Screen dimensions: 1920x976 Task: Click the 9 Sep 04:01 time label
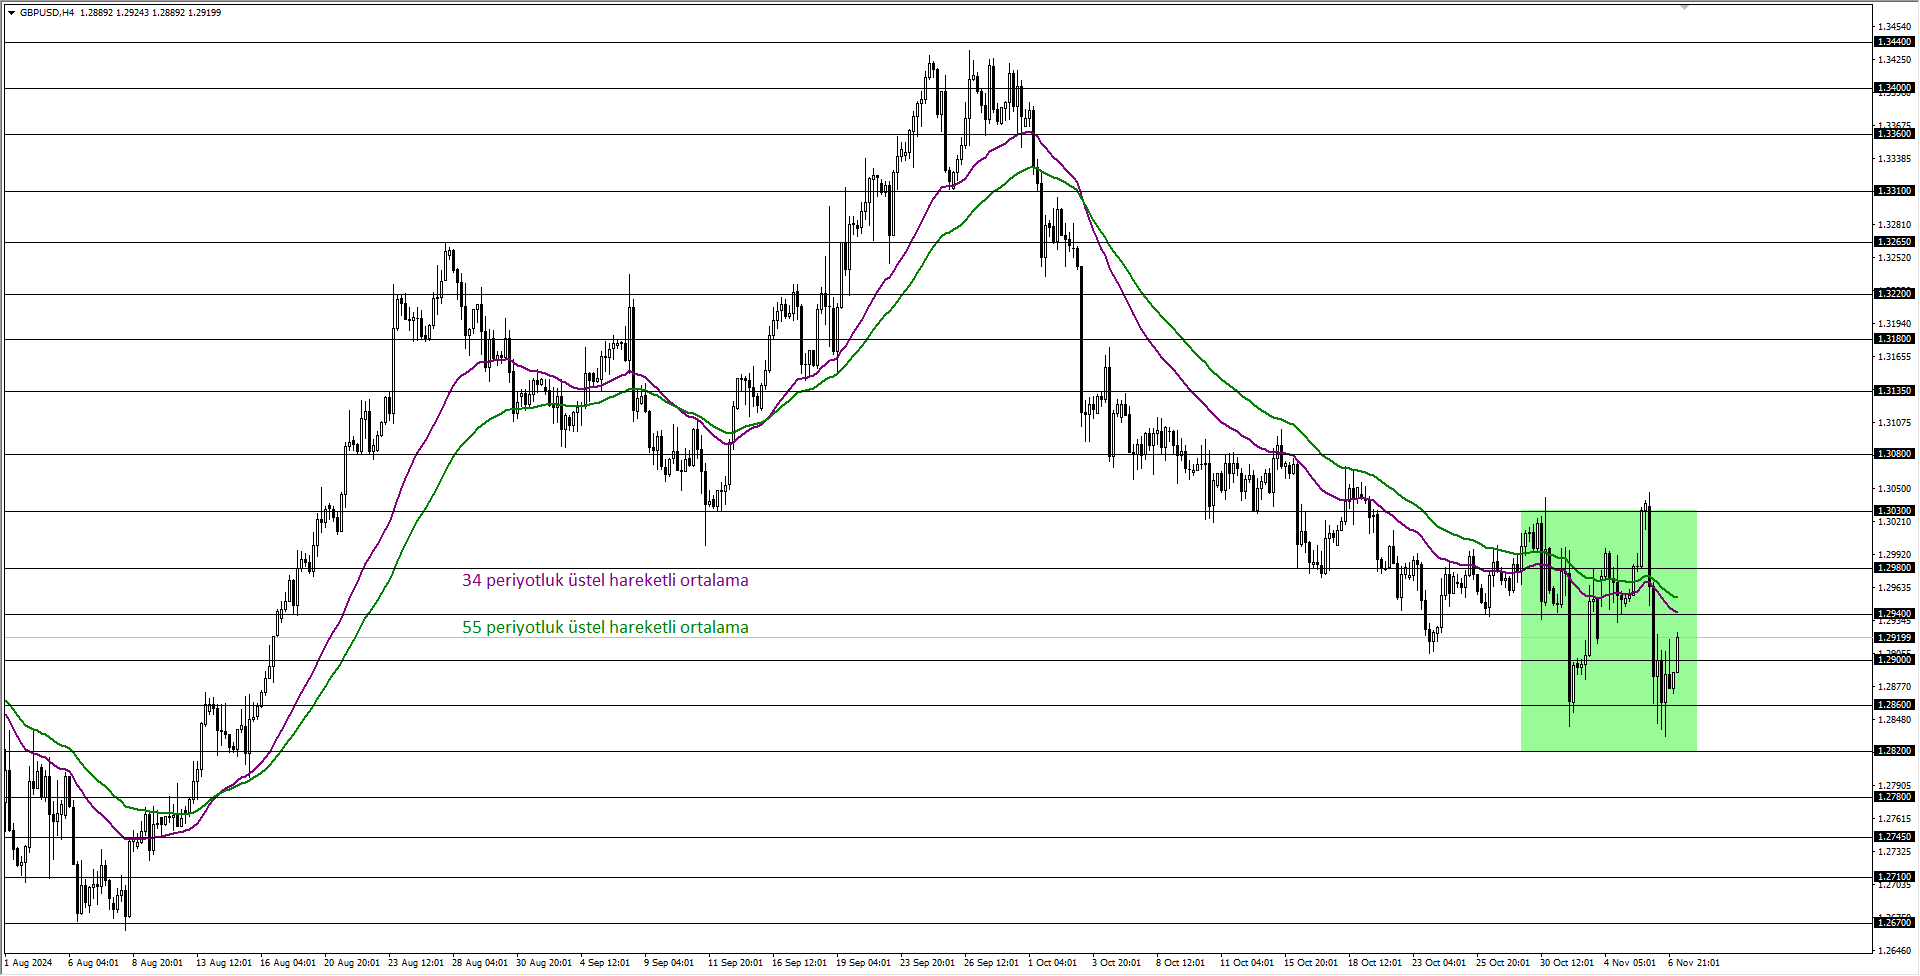(669, 963)
